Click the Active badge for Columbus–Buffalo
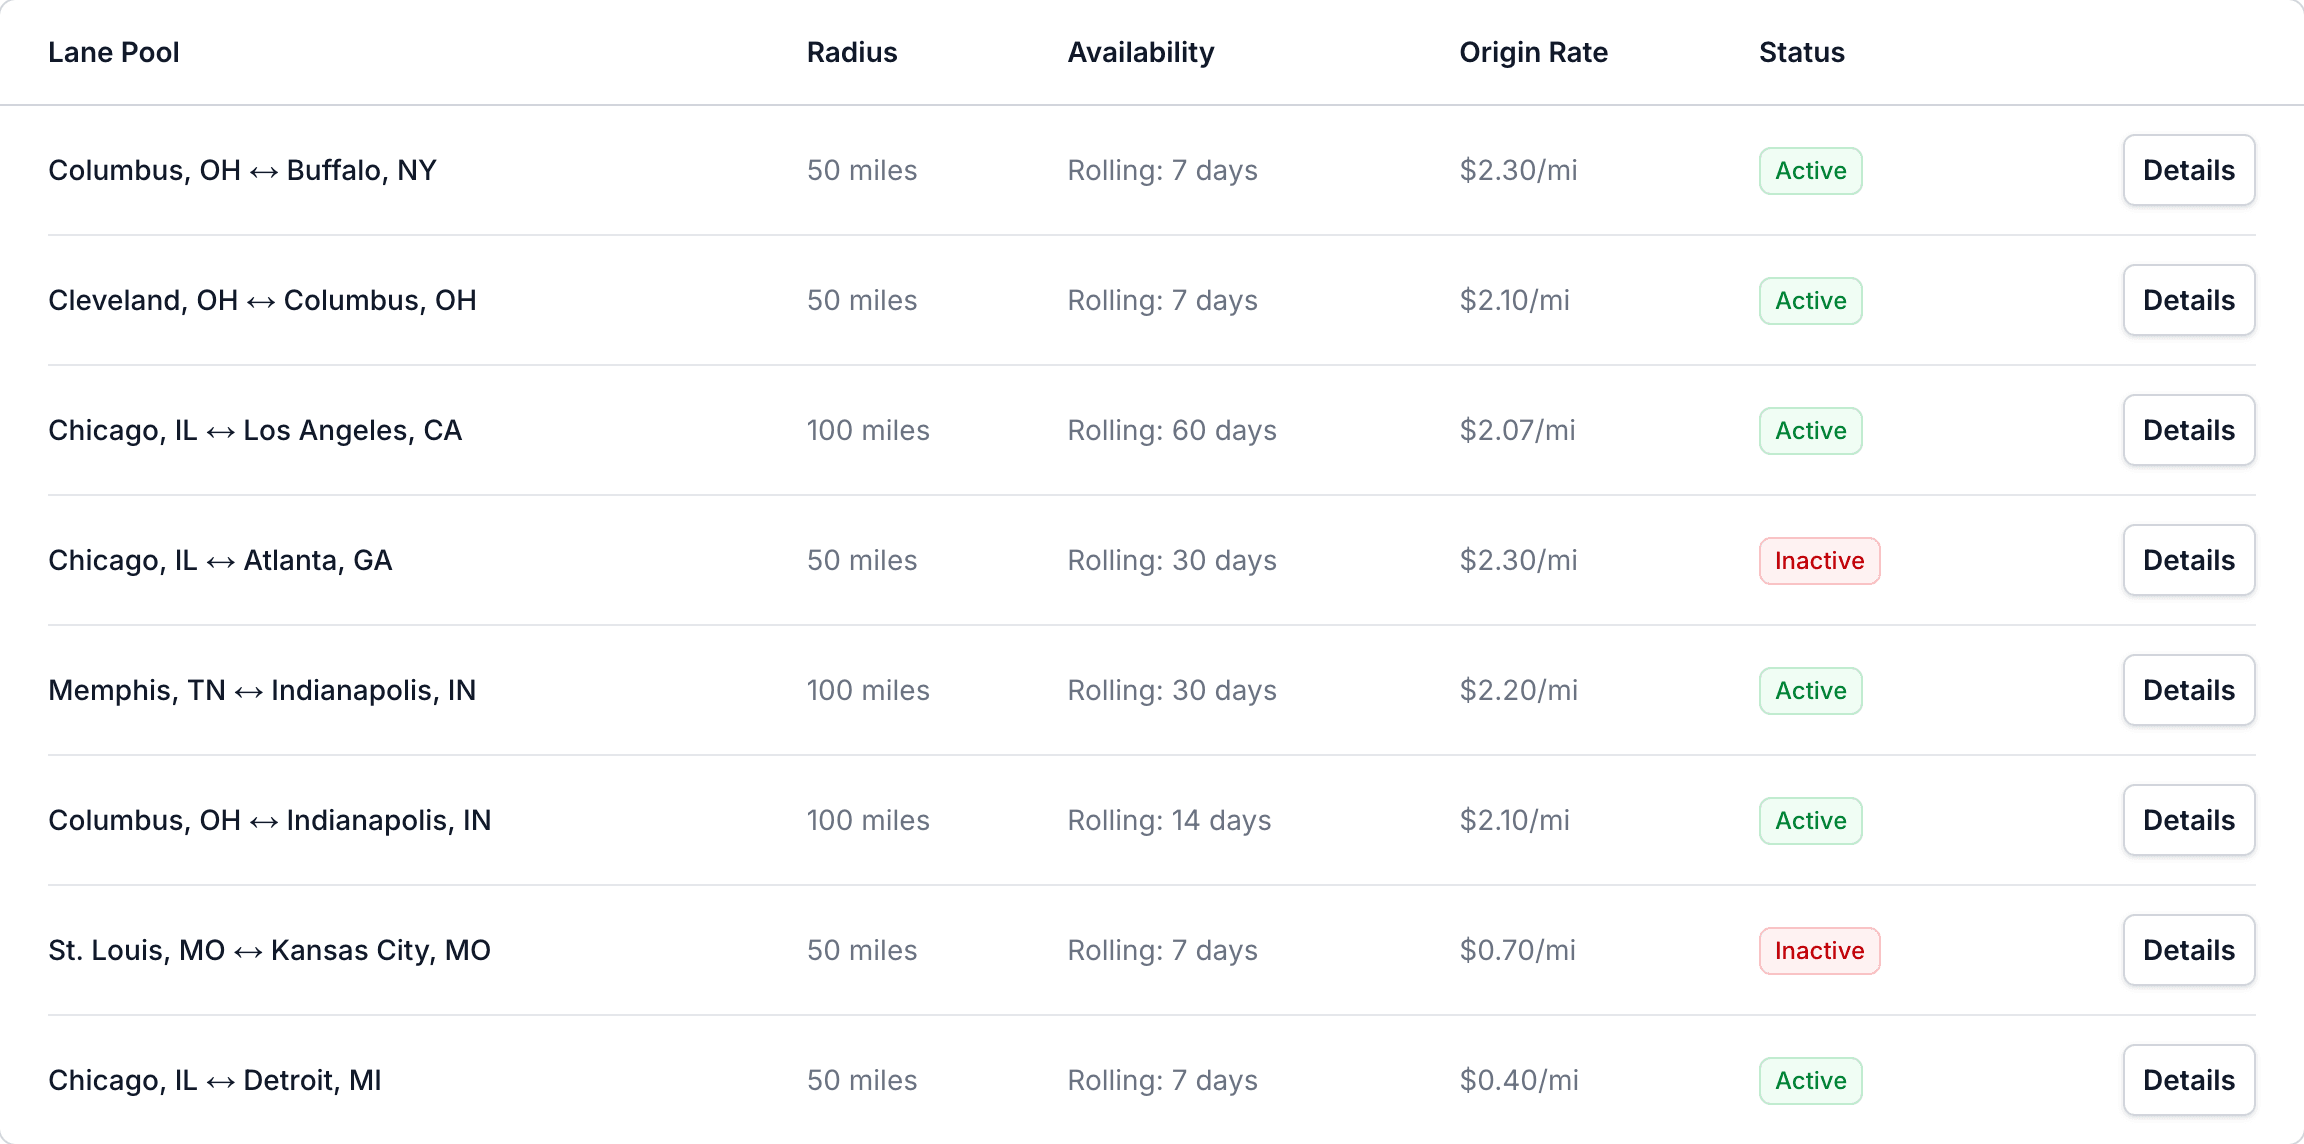The image size is (2304, 1144). tap(1810, 171)
